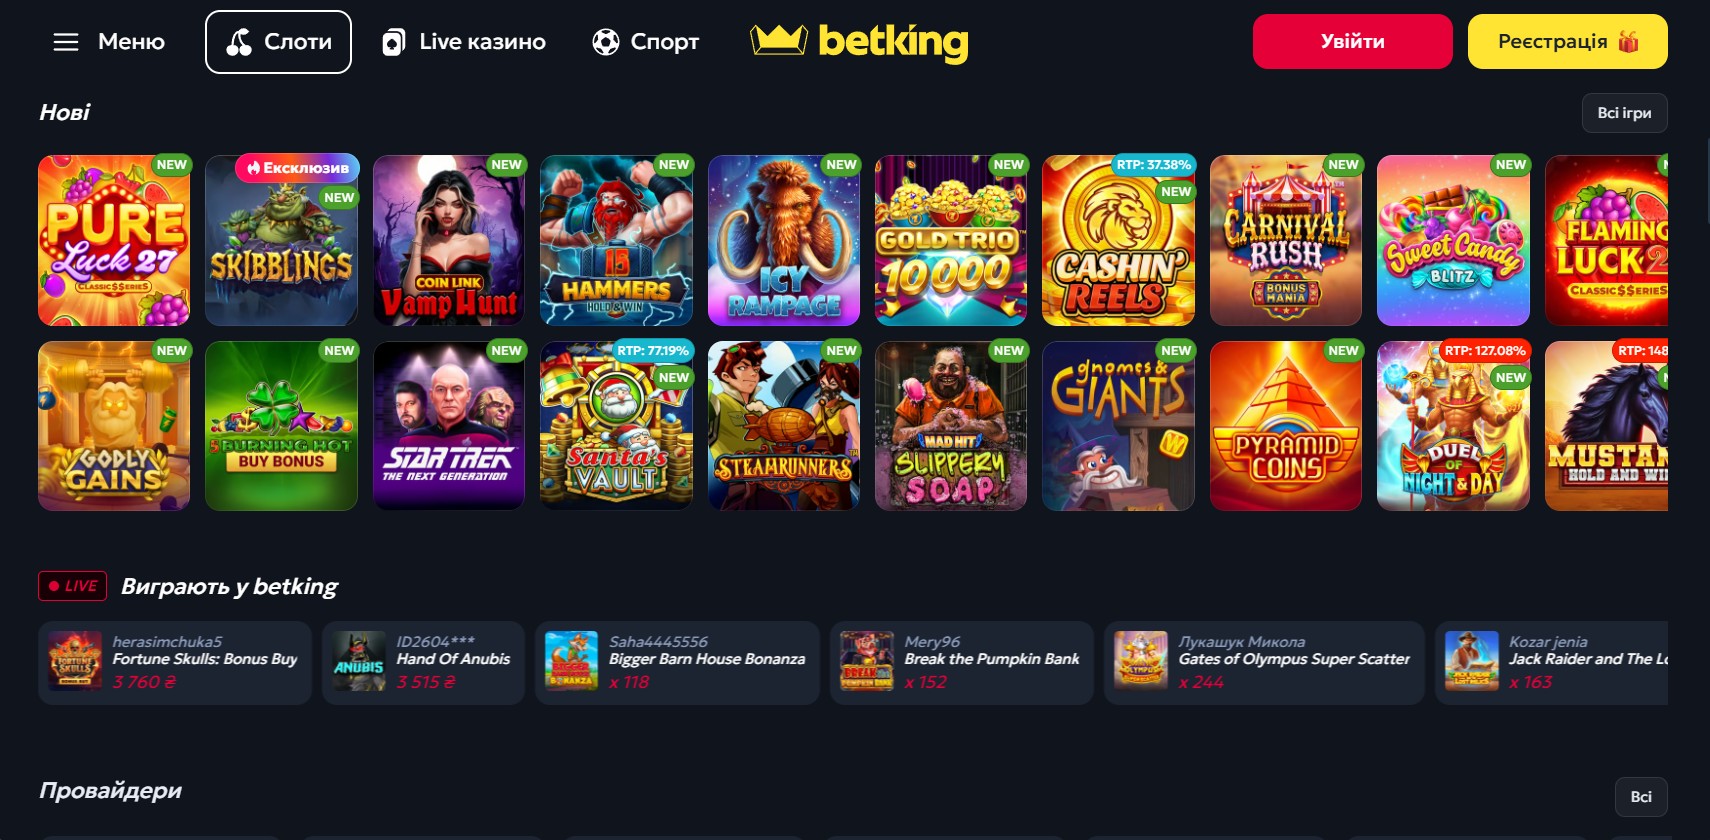Open Bigger Barn House Bonanza win

point(677,662)
